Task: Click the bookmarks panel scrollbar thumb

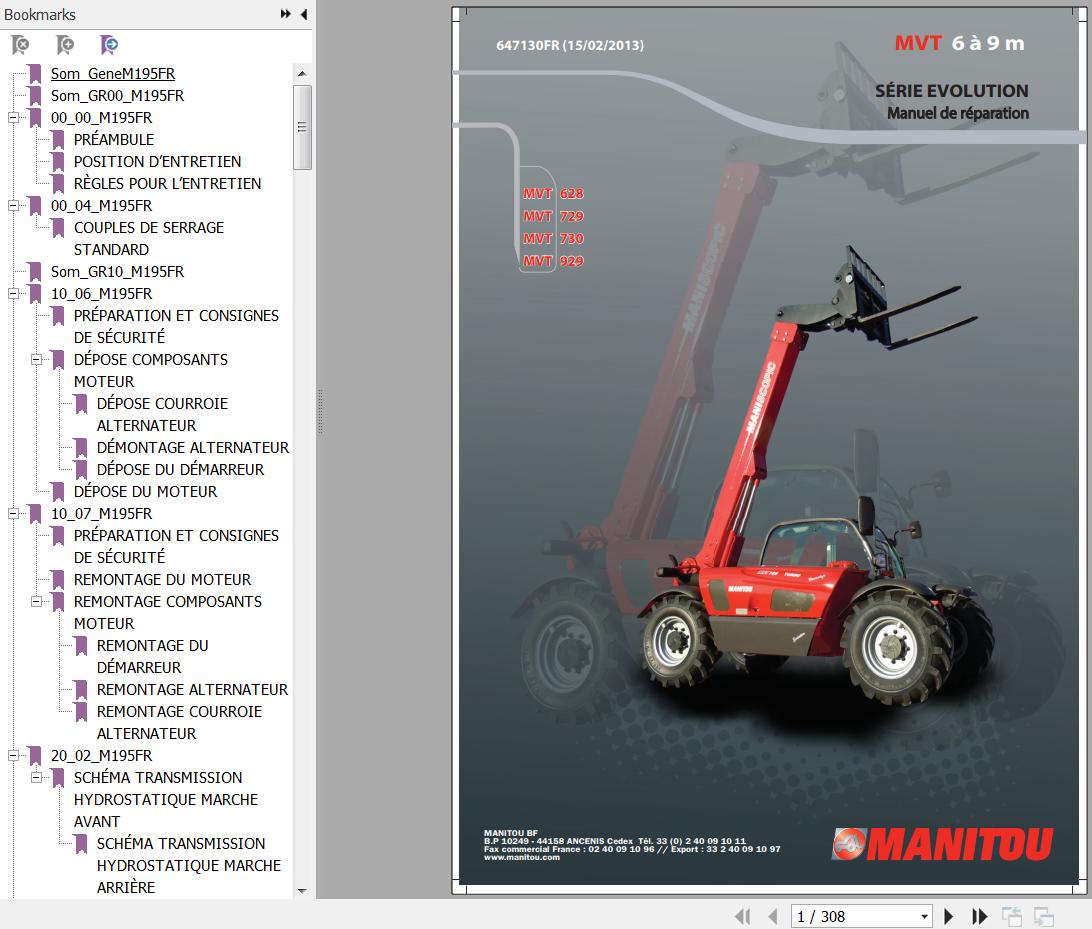Action: click(x=302, y=127)
